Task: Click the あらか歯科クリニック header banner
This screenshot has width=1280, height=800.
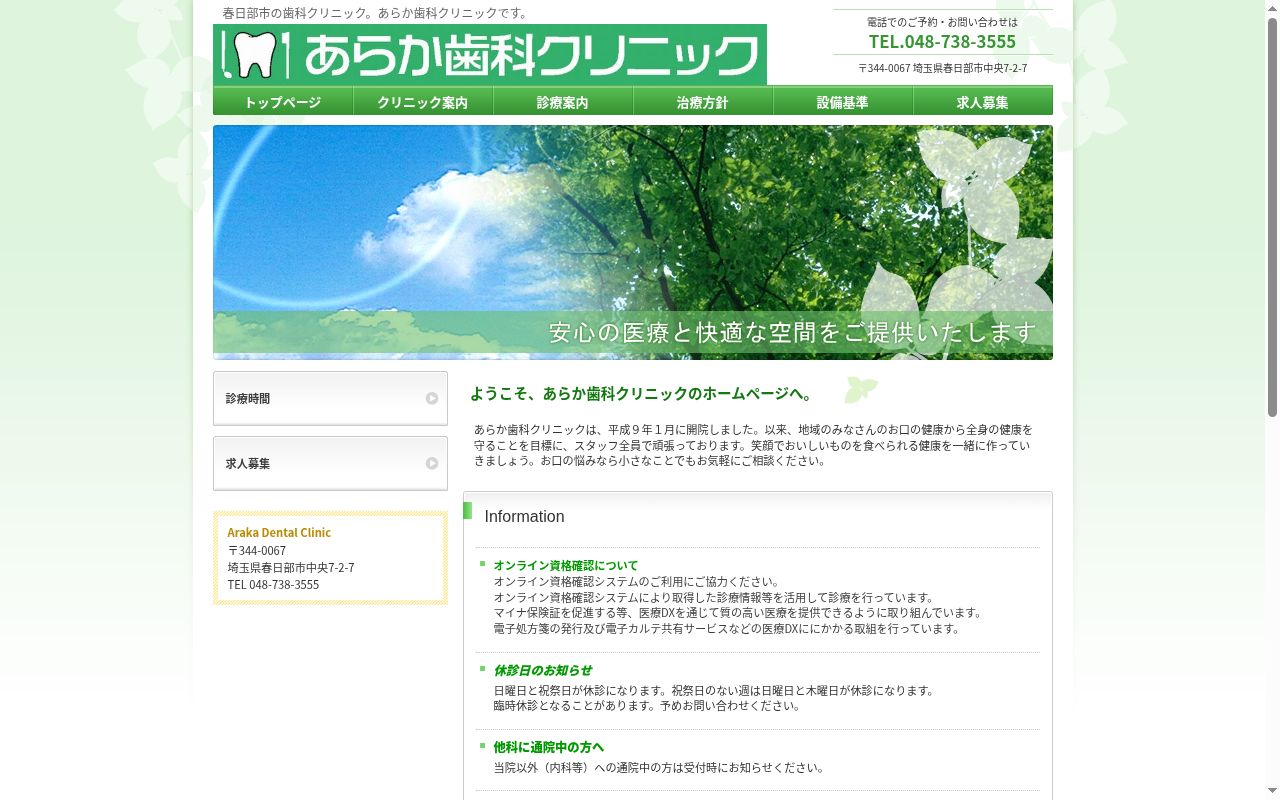Action: point(490,54)
